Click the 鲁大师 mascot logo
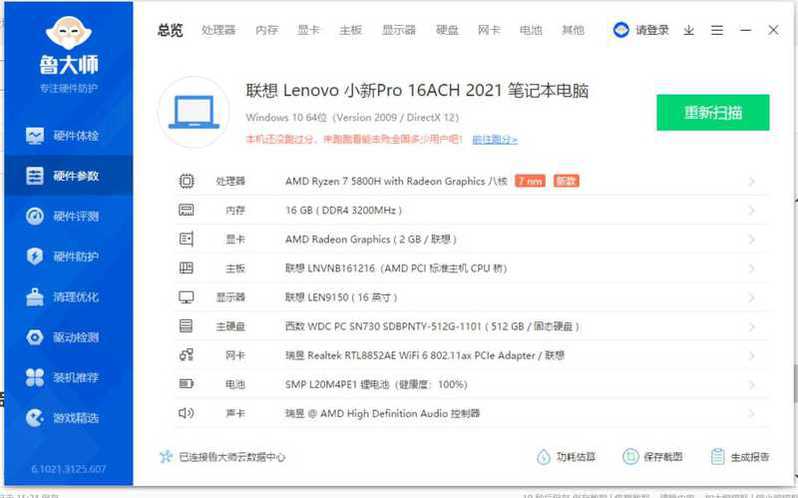 pyautogui.click(x=69, y=33)
